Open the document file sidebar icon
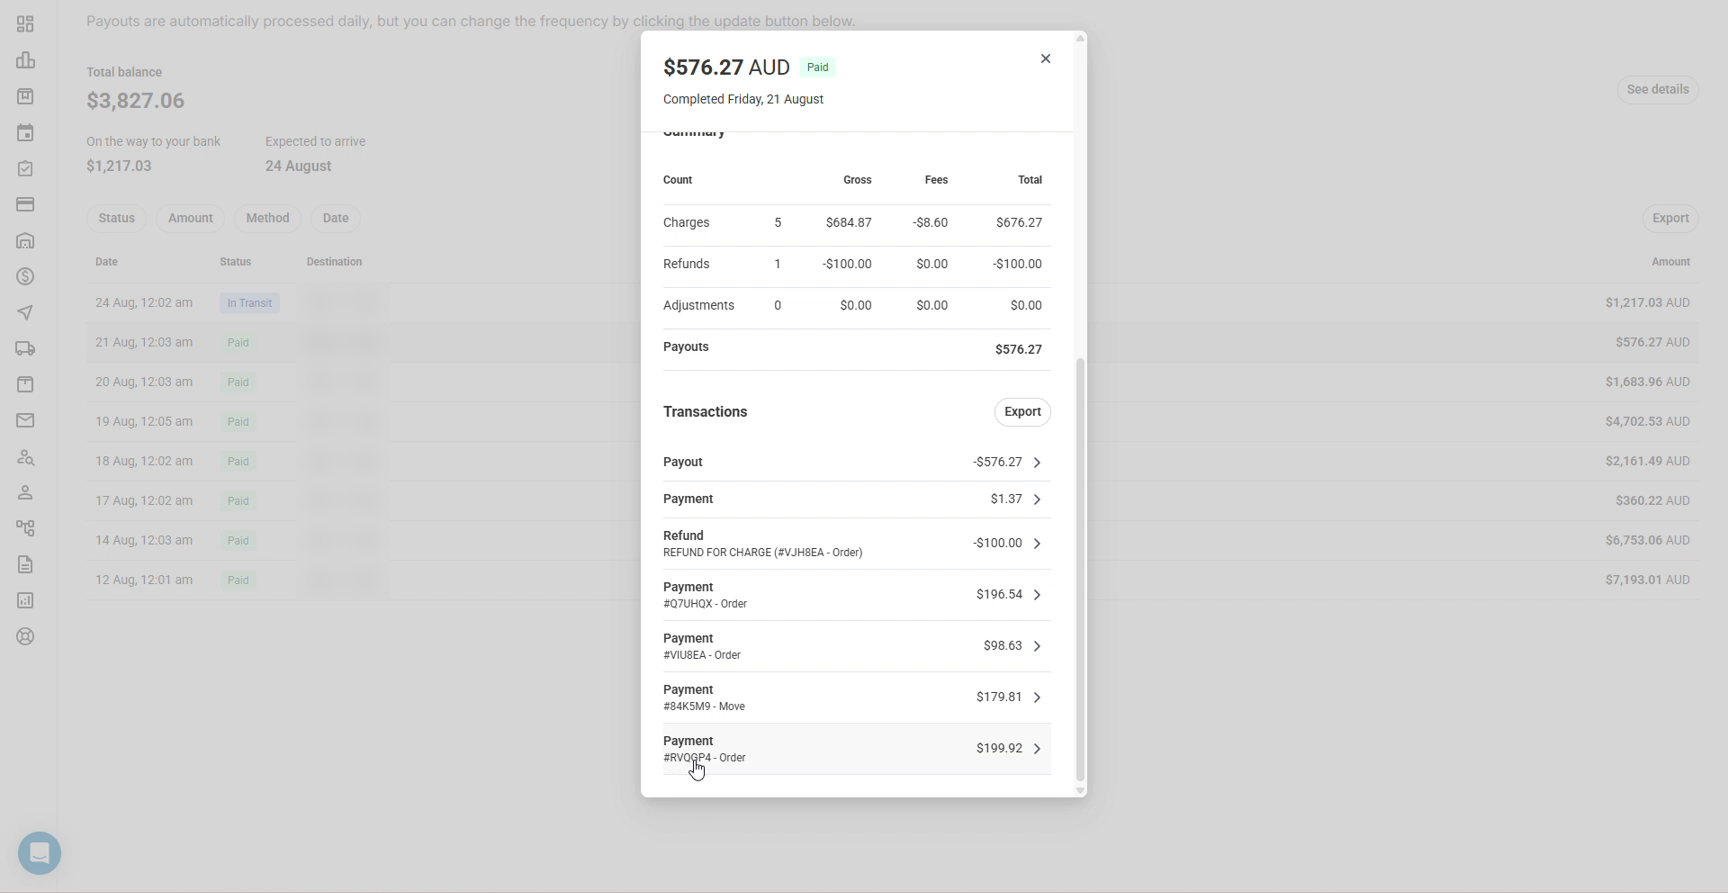The height and width of the screenshot is (893, 1728). click(25, 565)
